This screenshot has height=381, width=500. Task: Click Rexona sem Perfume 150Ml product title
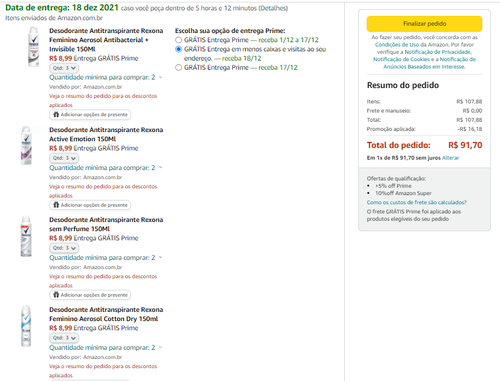tap(106, 224)
